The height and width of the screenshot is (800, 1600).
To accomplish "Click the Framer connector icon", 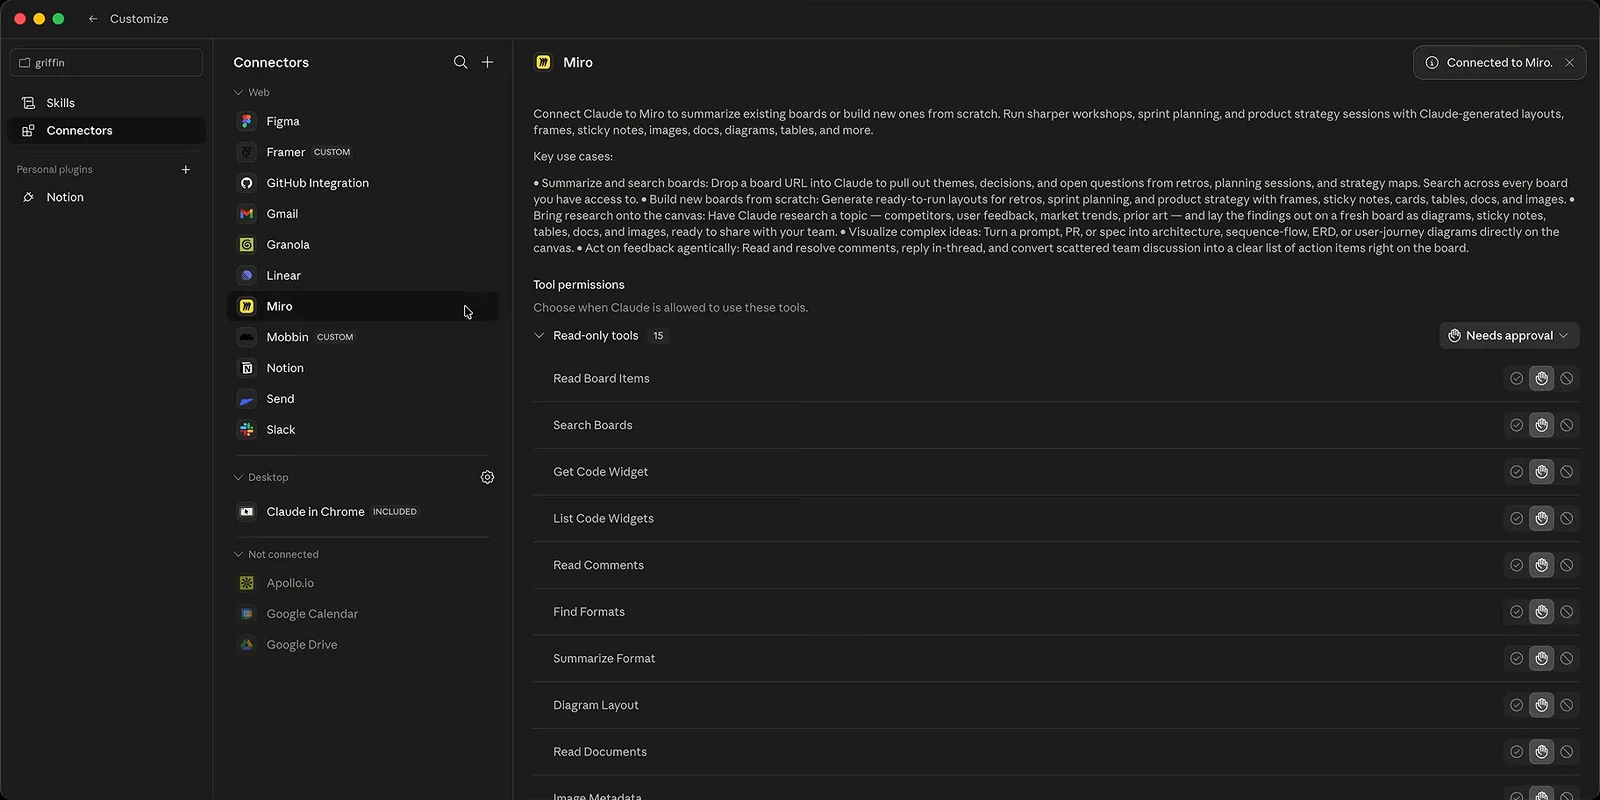I will pos(247,152).
